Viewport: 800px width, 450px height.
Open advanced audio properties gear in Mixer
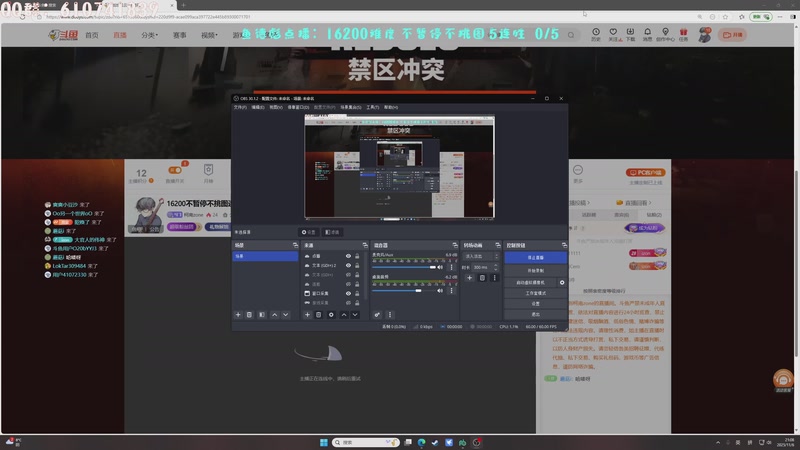pos(377,315)
